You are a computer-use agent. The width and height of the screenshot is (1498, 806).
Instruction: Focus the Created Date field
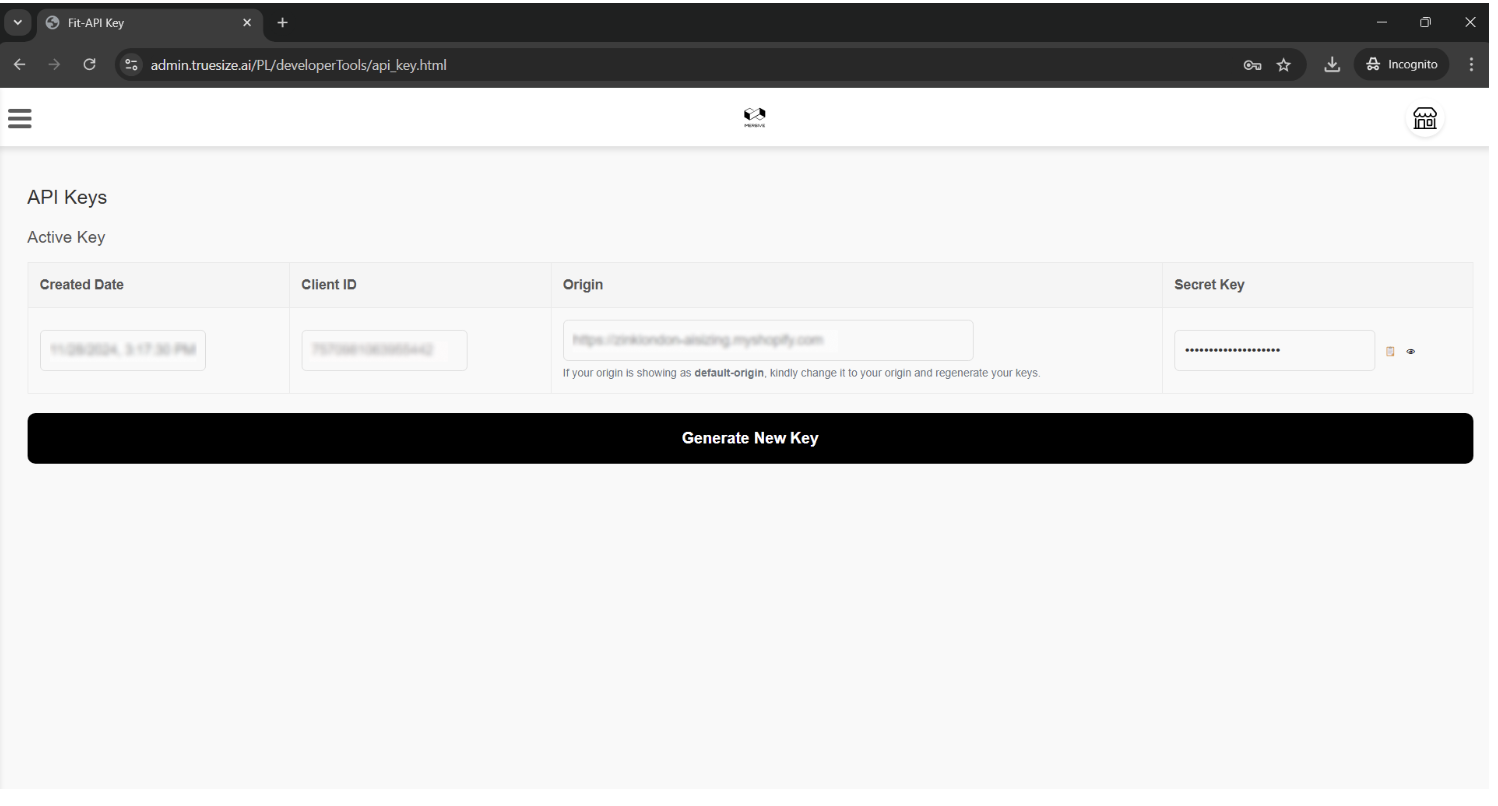point(123,350)
